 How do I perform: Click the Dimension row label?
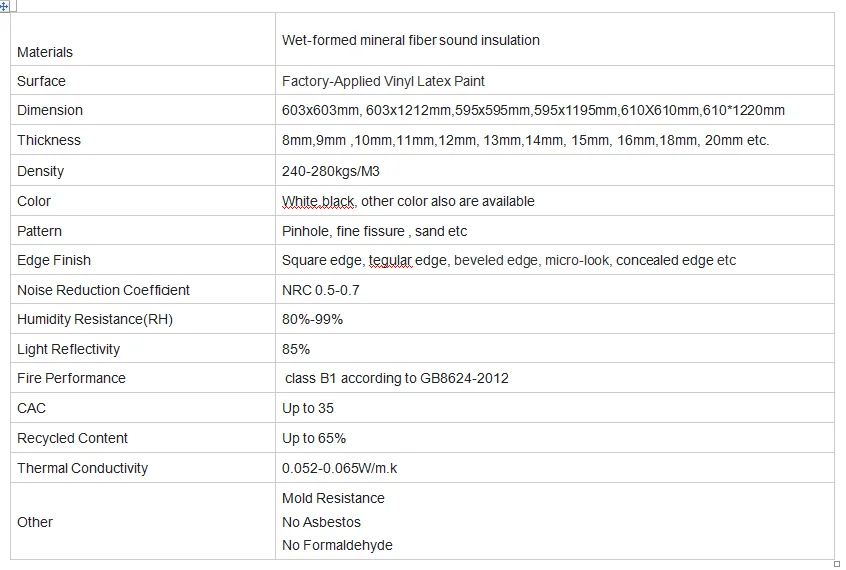(x=50, y=111)
